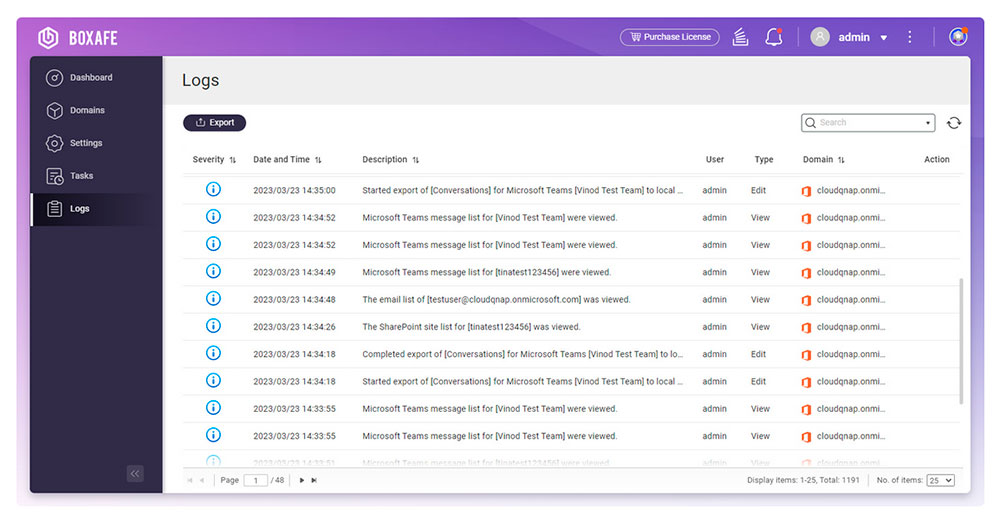This screenshot has height=522, width=1000.
Task: Click the refresh icon beside search
Action: [953, 123]
